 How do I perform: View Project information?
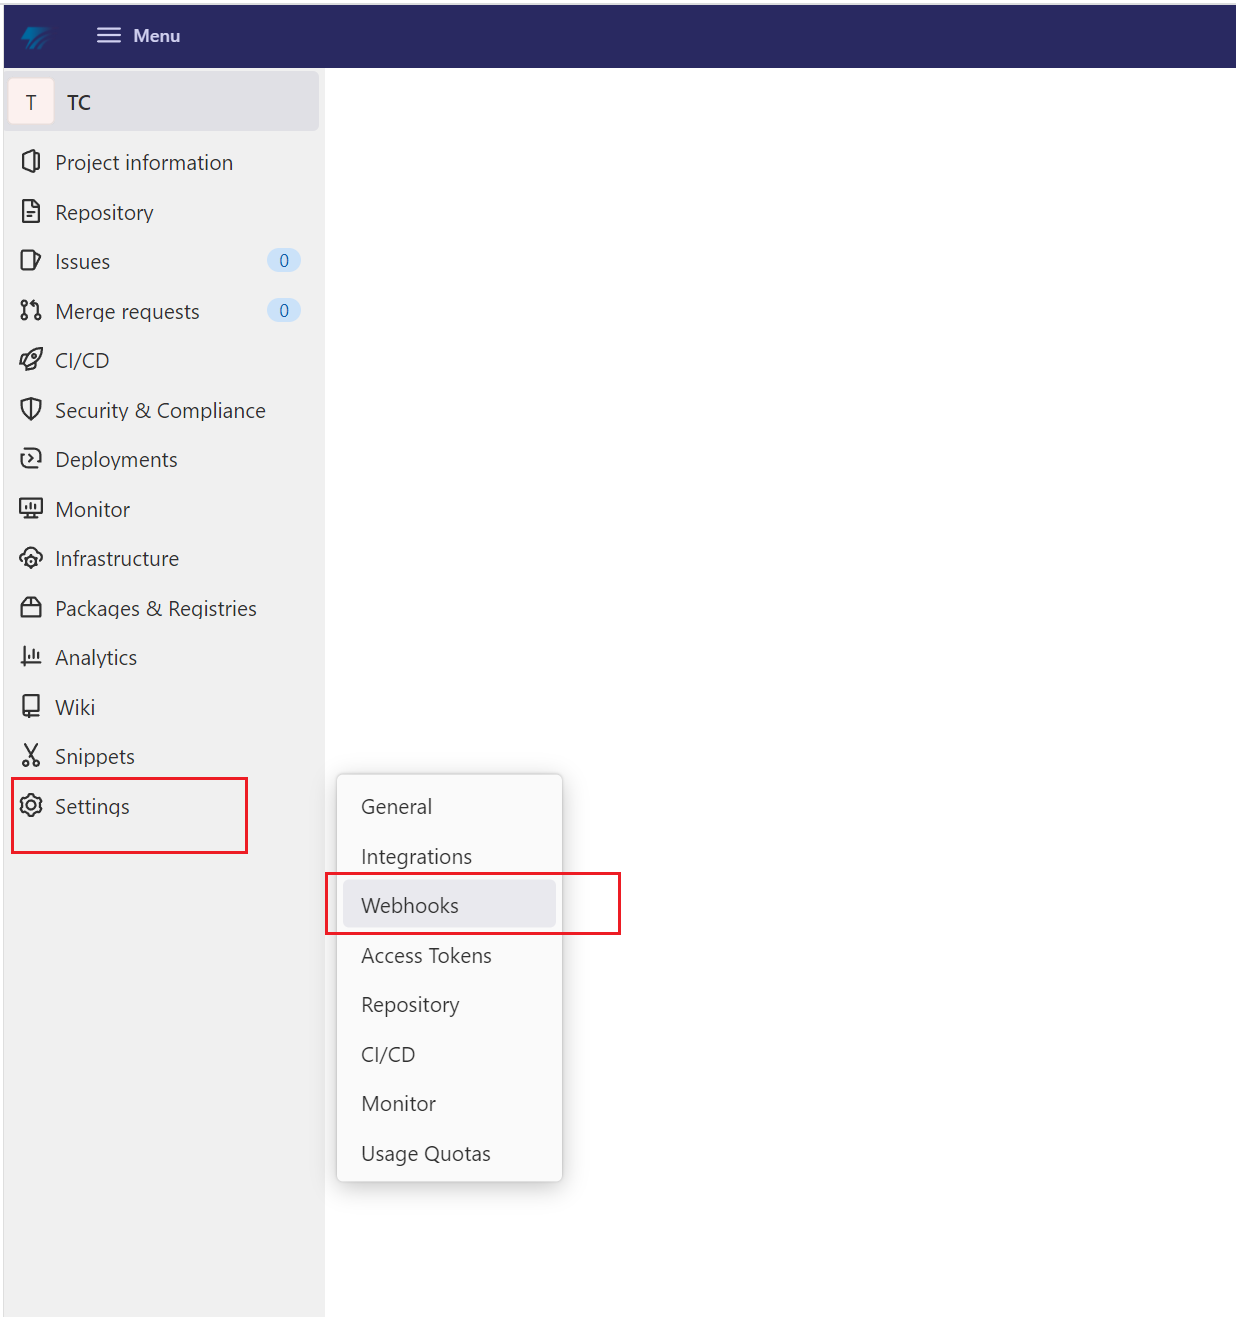[144, 162]
